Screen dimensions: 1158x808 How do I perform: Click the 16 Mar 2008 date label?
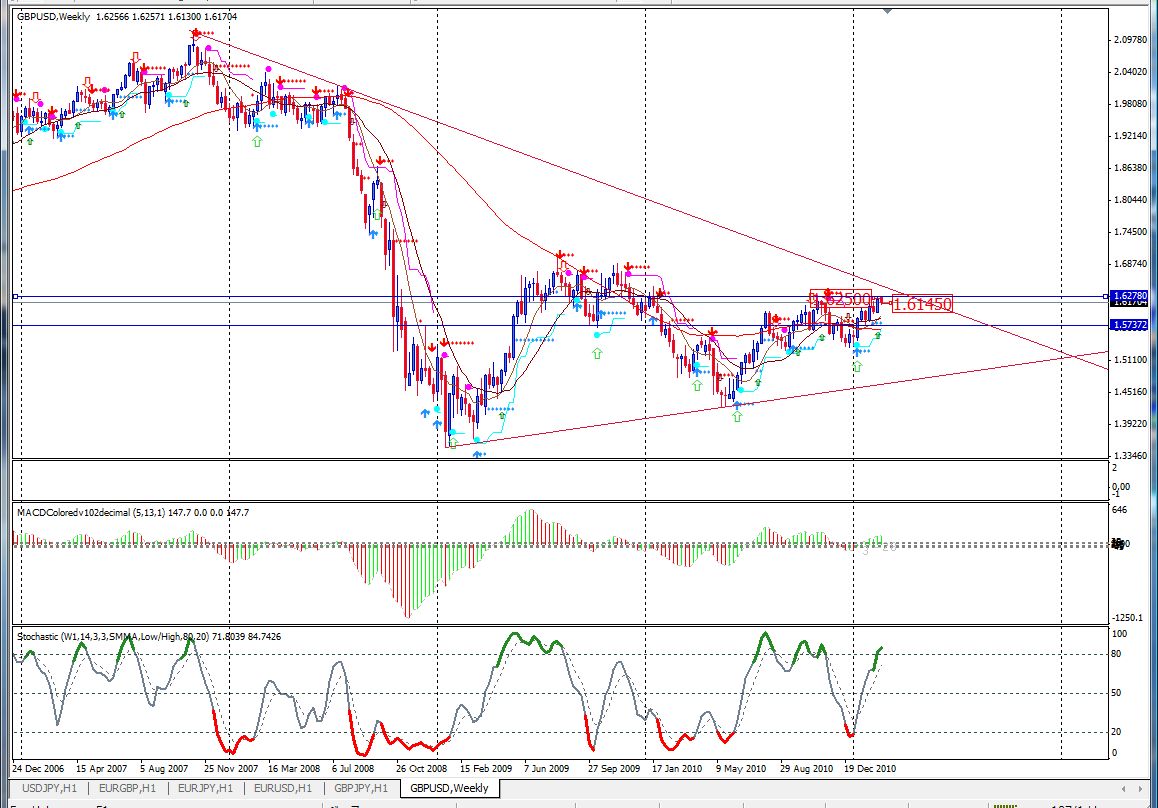click(294, 768)
